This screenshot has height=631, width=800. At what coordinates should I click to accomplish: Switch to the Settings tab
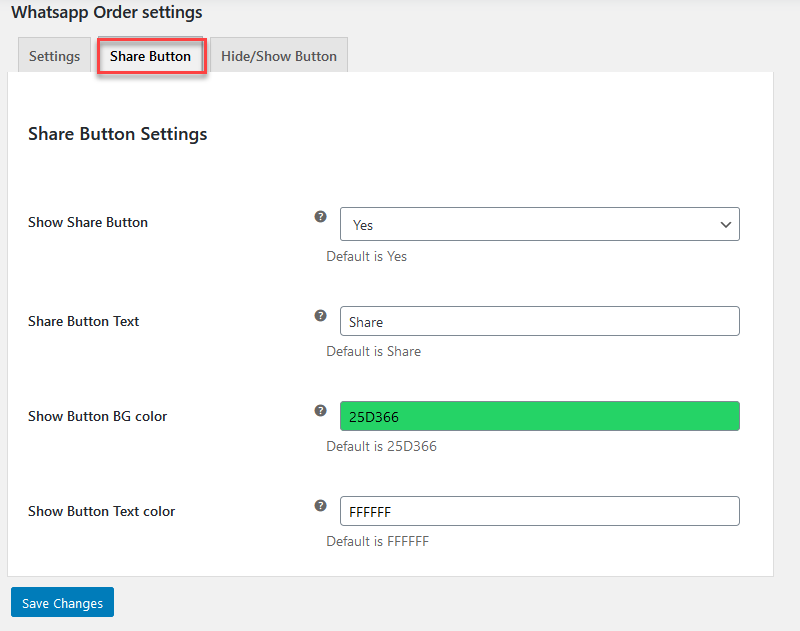[x=55, y=55]
